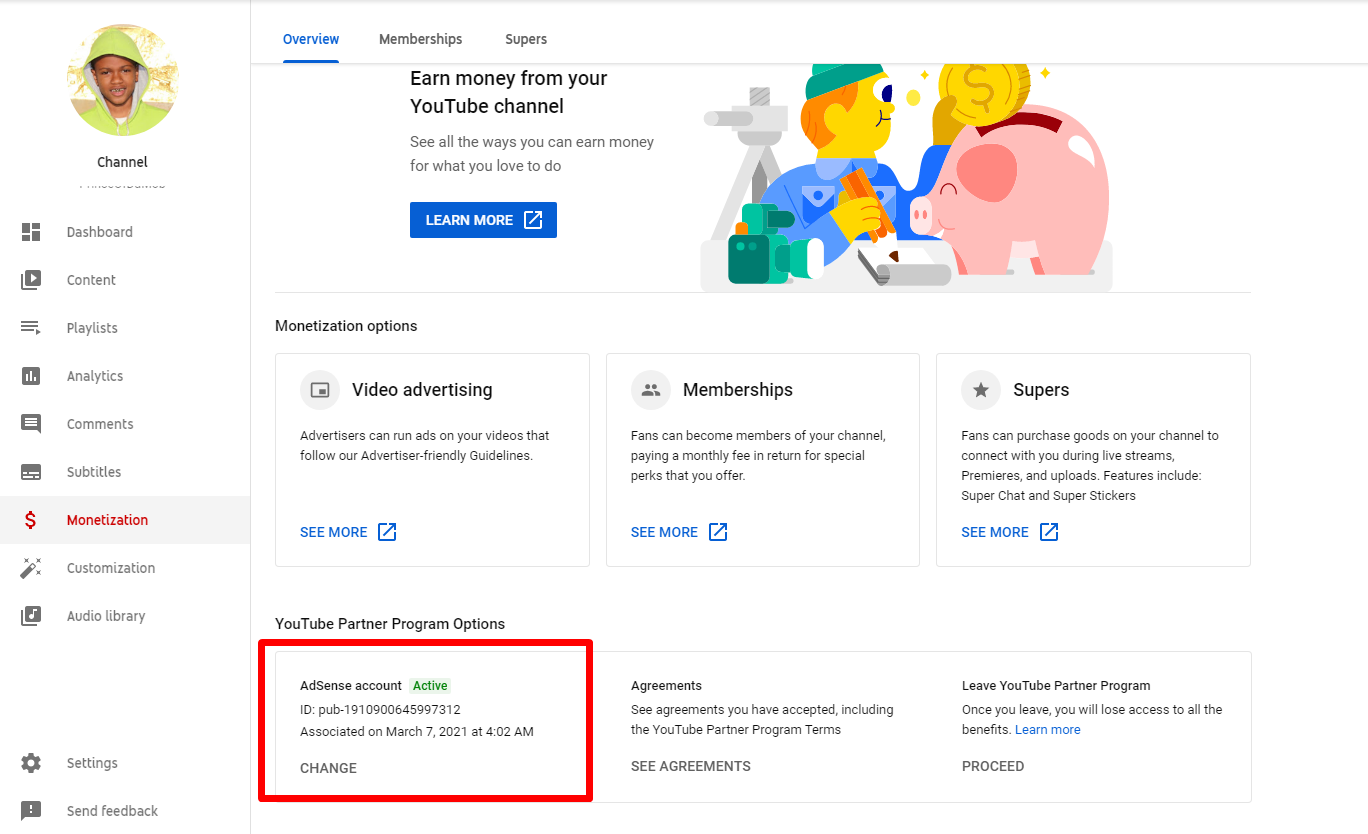This screenshot has height=834, width=1368.
Task: Open the Settings gear icon
Action: [31, 763]
